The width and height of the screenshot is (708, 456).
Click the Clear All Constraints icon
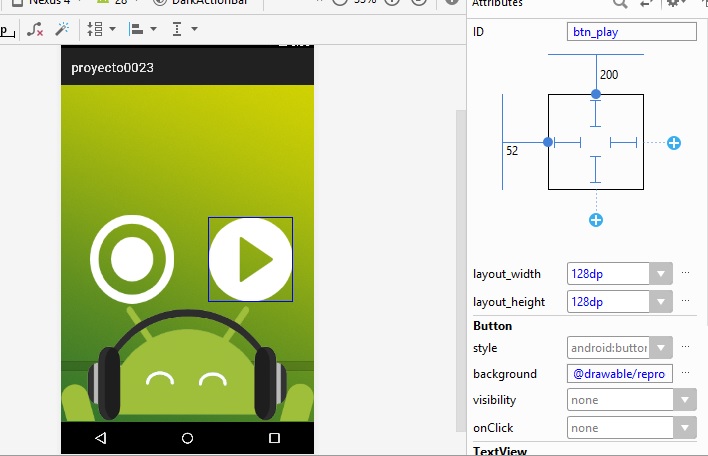pyautogui.click(x=35, y=29)
